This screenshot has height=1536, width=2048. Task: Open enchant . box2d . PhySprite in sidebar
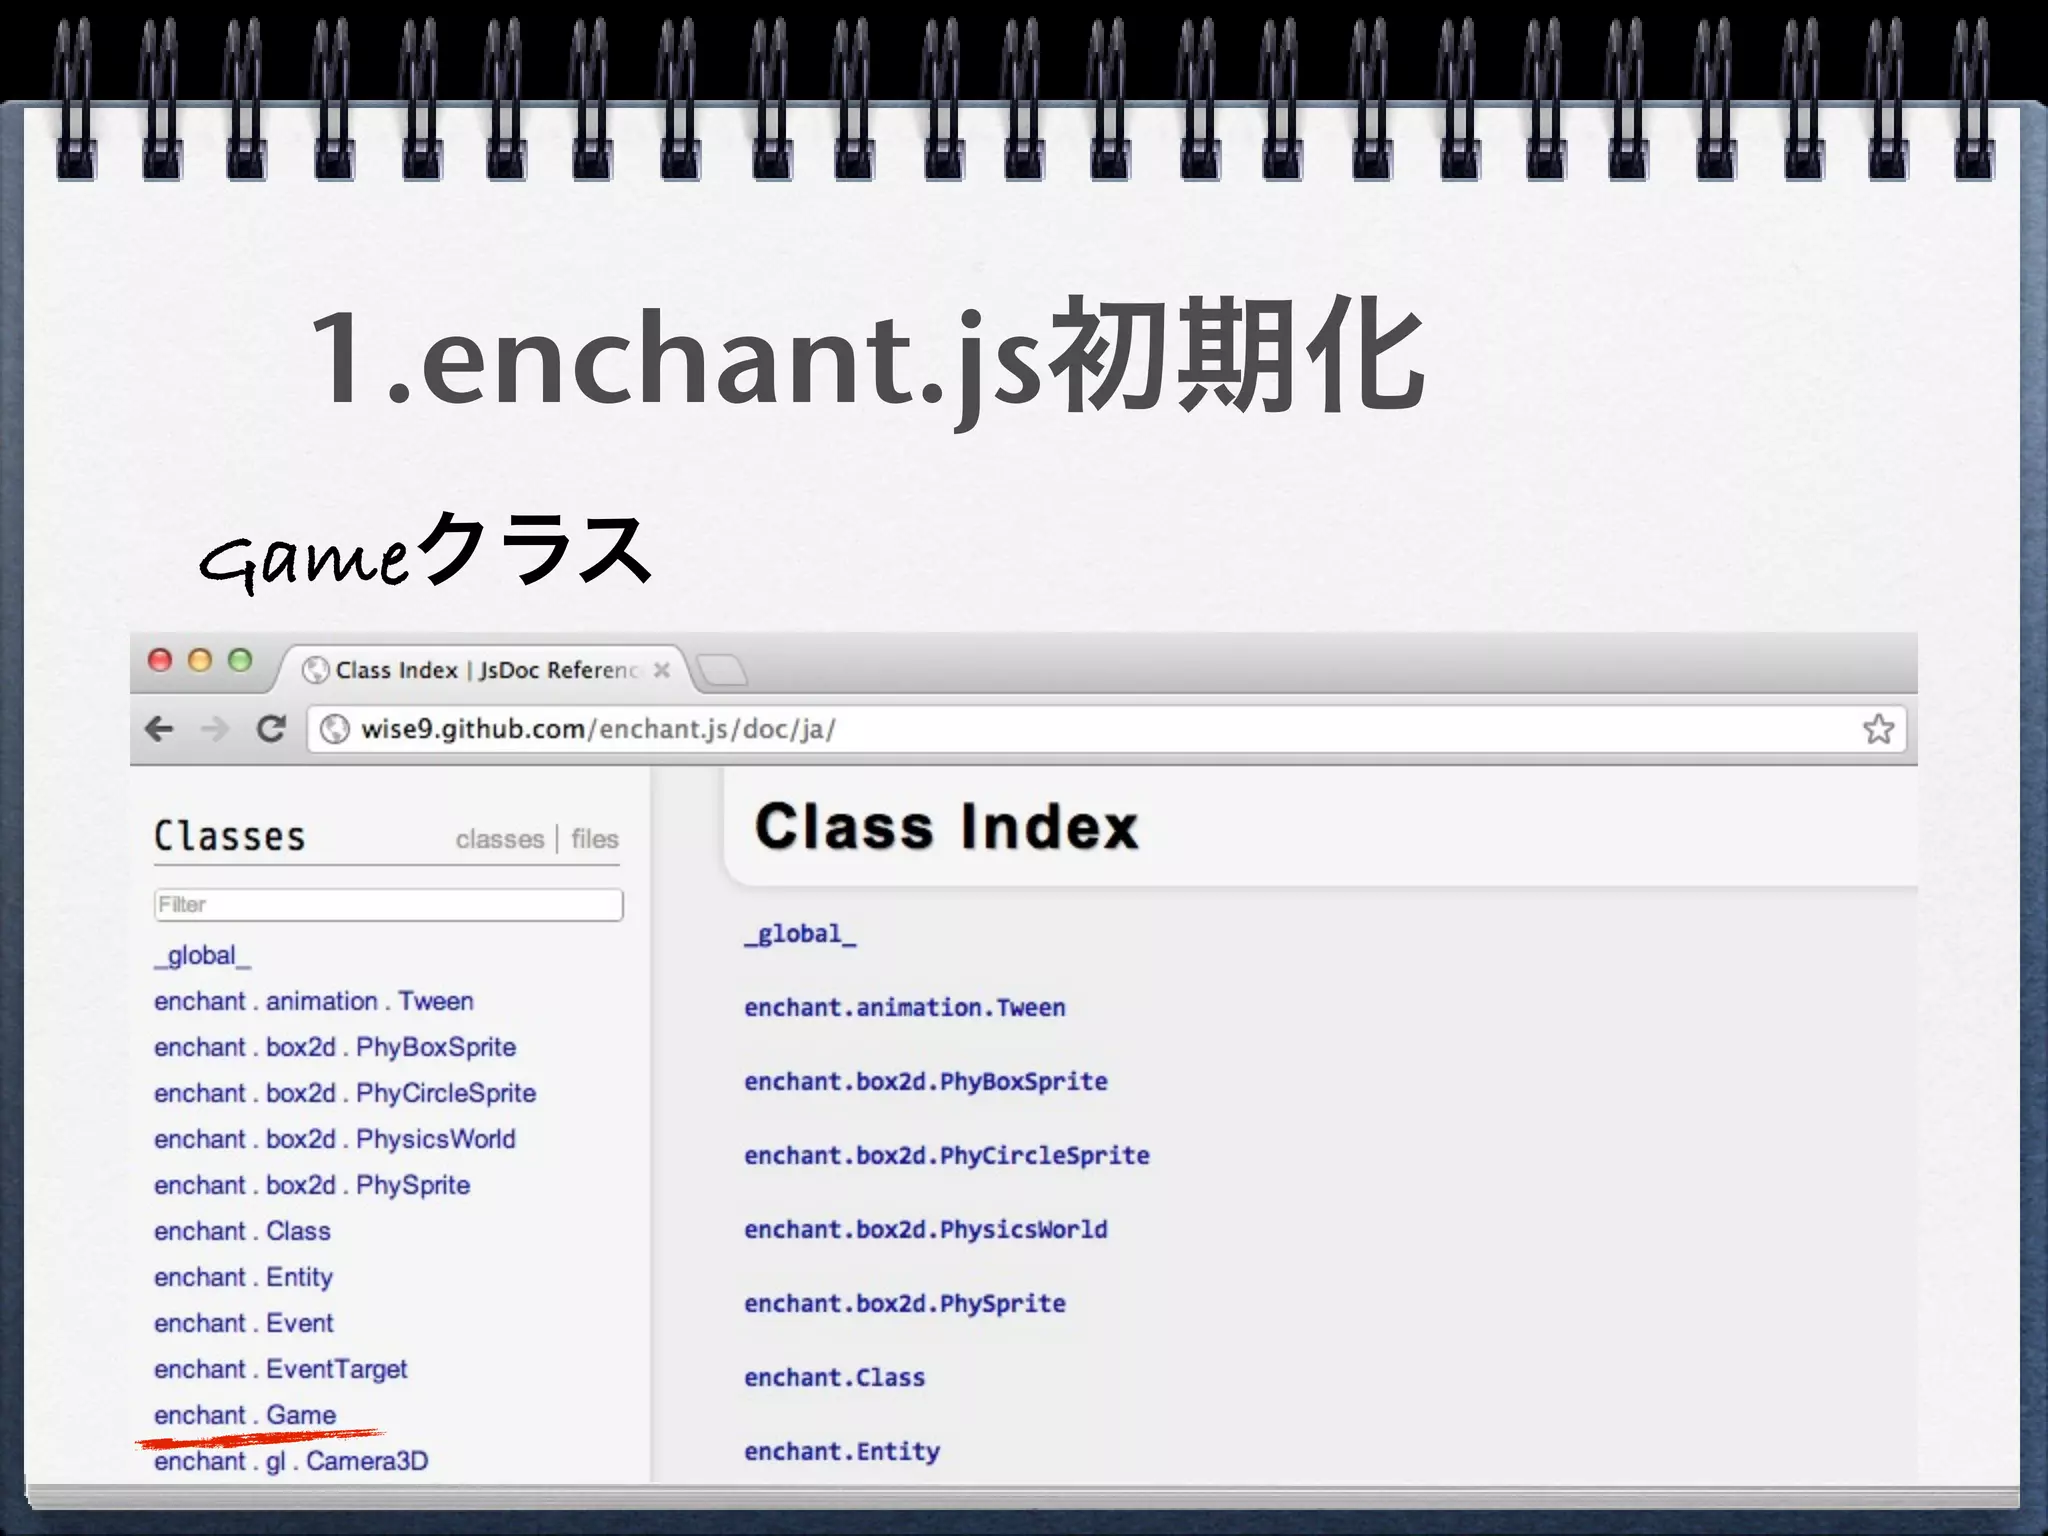coord(312,1185)
